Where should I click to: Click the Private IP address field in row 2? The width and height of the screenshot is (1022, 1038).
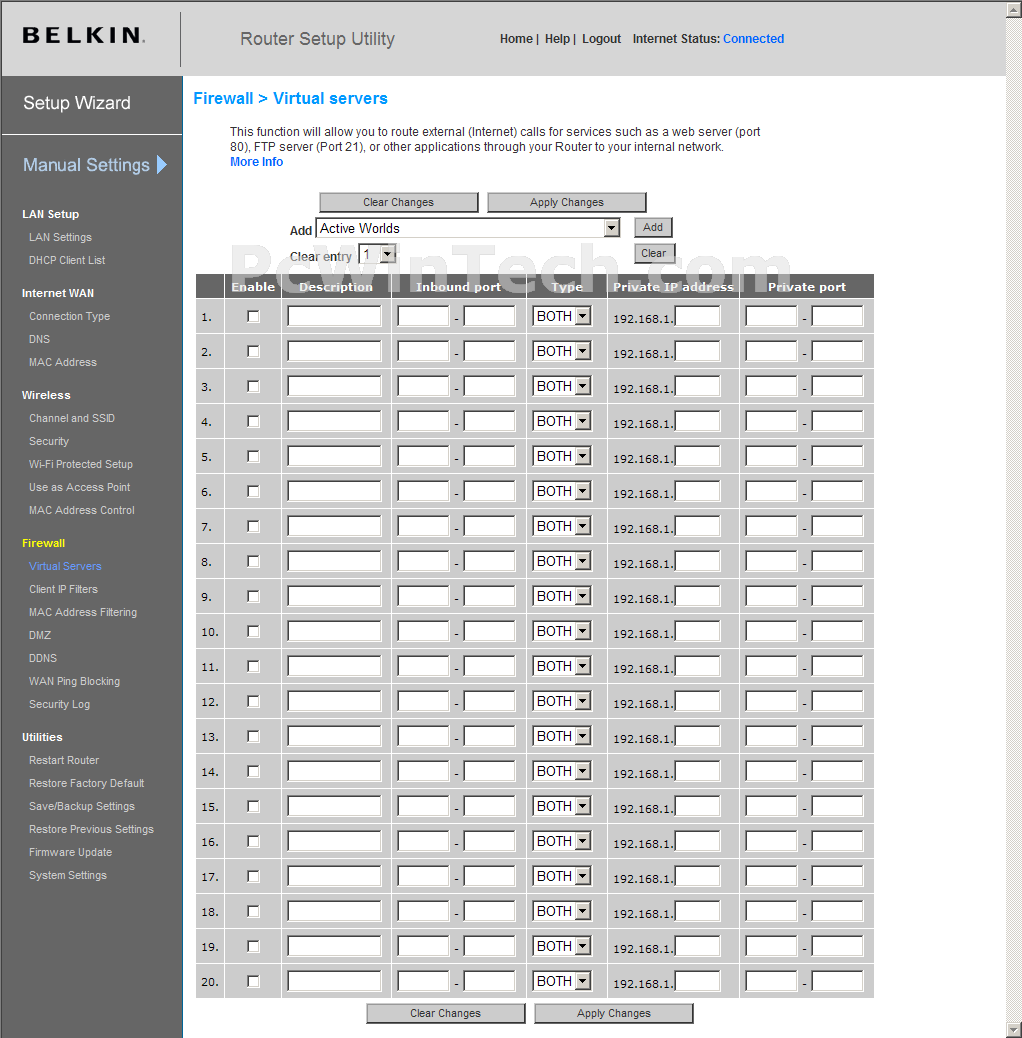(x=698, y=352)
